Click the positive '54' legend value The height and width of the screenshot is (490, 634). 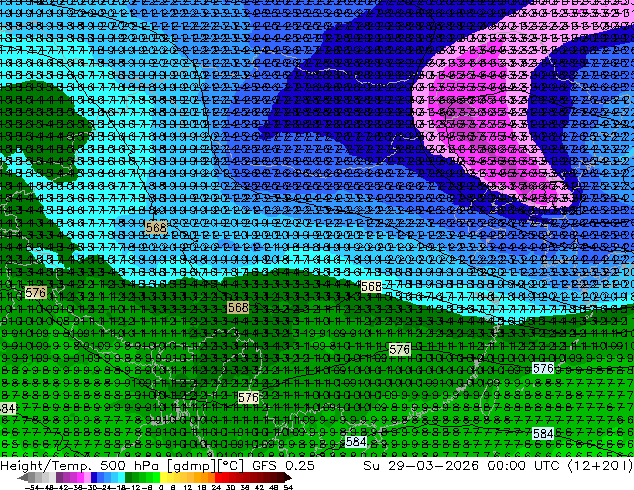click(288, 487)
